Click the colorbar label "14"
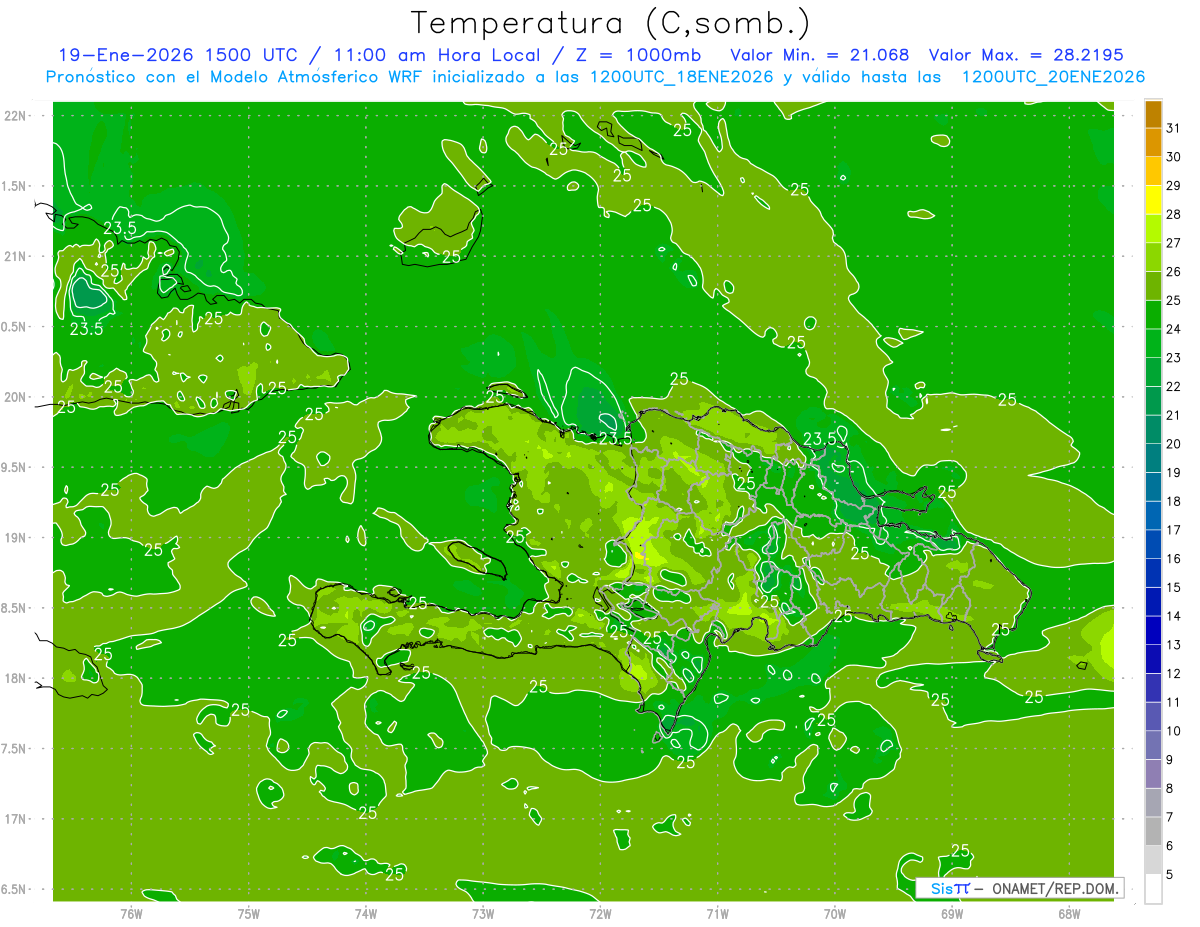The height and width of the screenshot is (927, 1200). tap(1174, 616)
